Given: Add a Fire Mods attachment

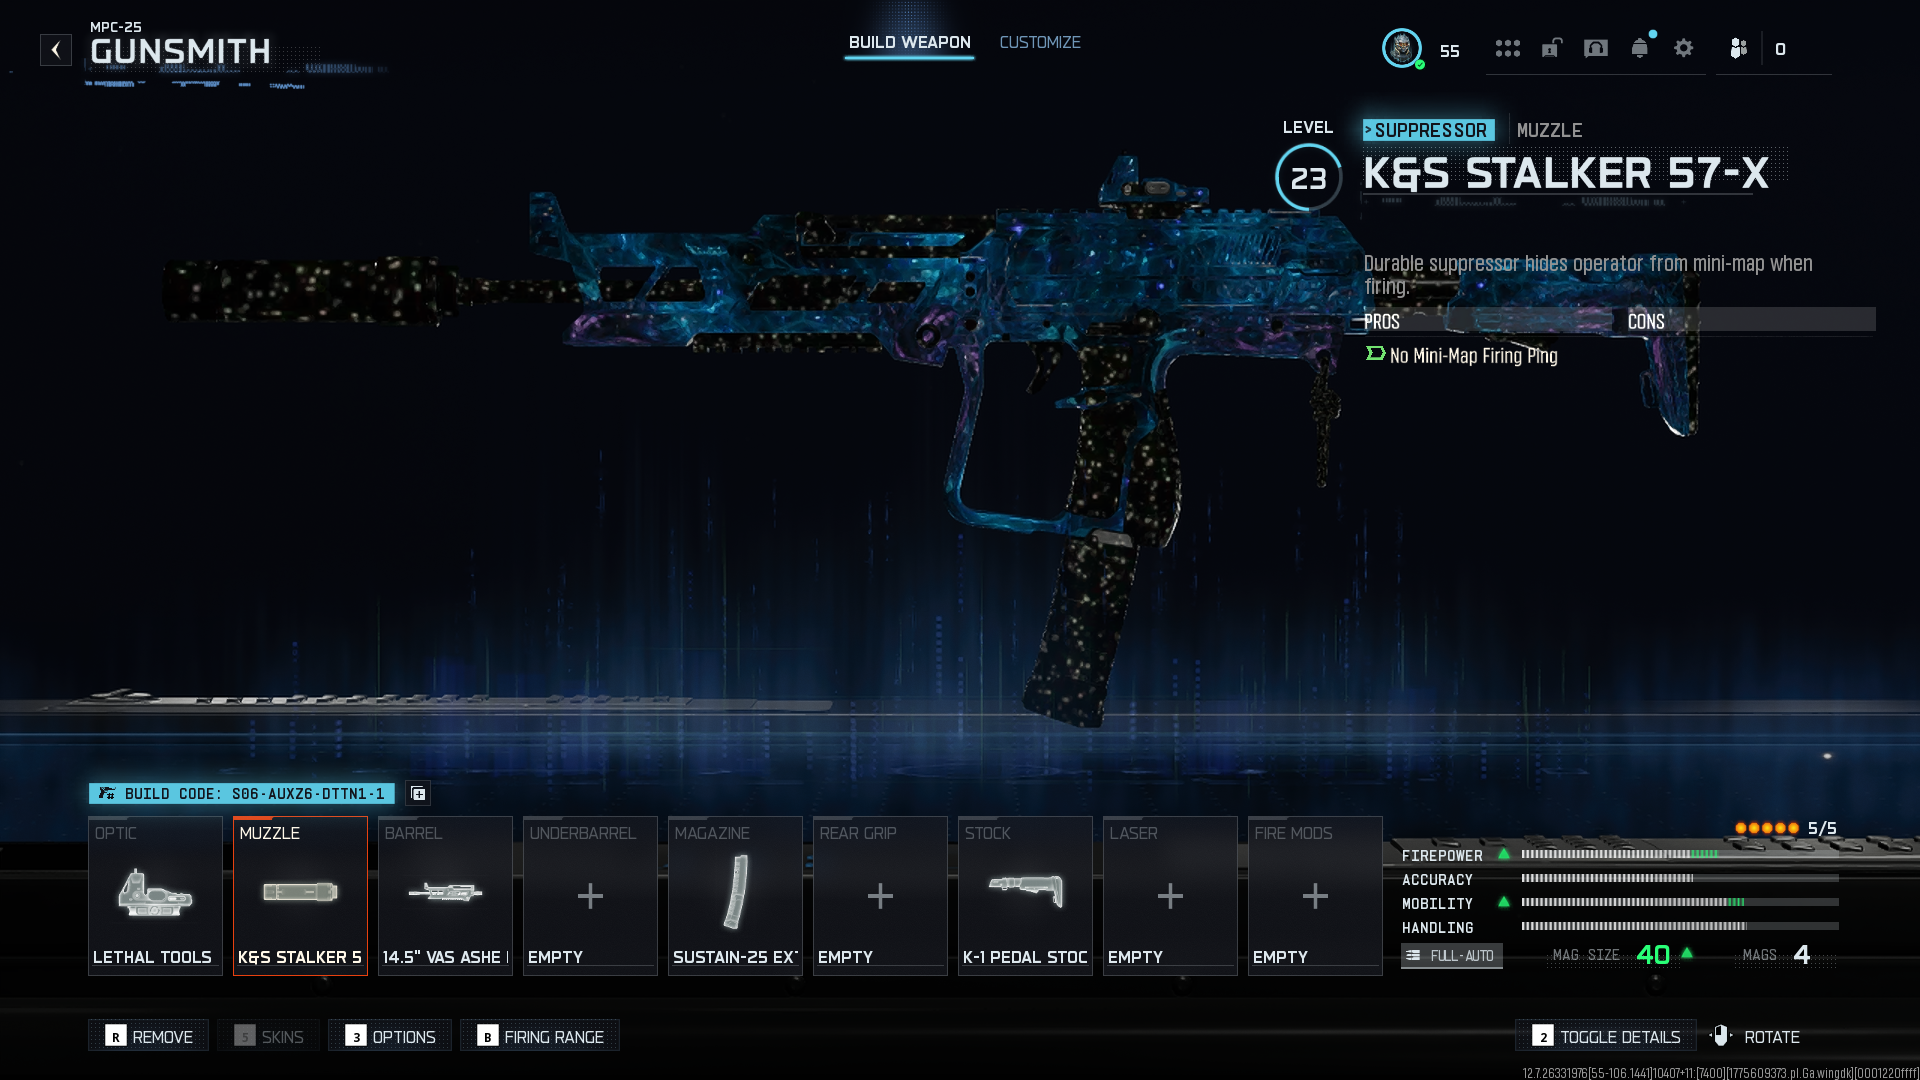Looking at the screenshot, I should click(x=1315, y=896).
